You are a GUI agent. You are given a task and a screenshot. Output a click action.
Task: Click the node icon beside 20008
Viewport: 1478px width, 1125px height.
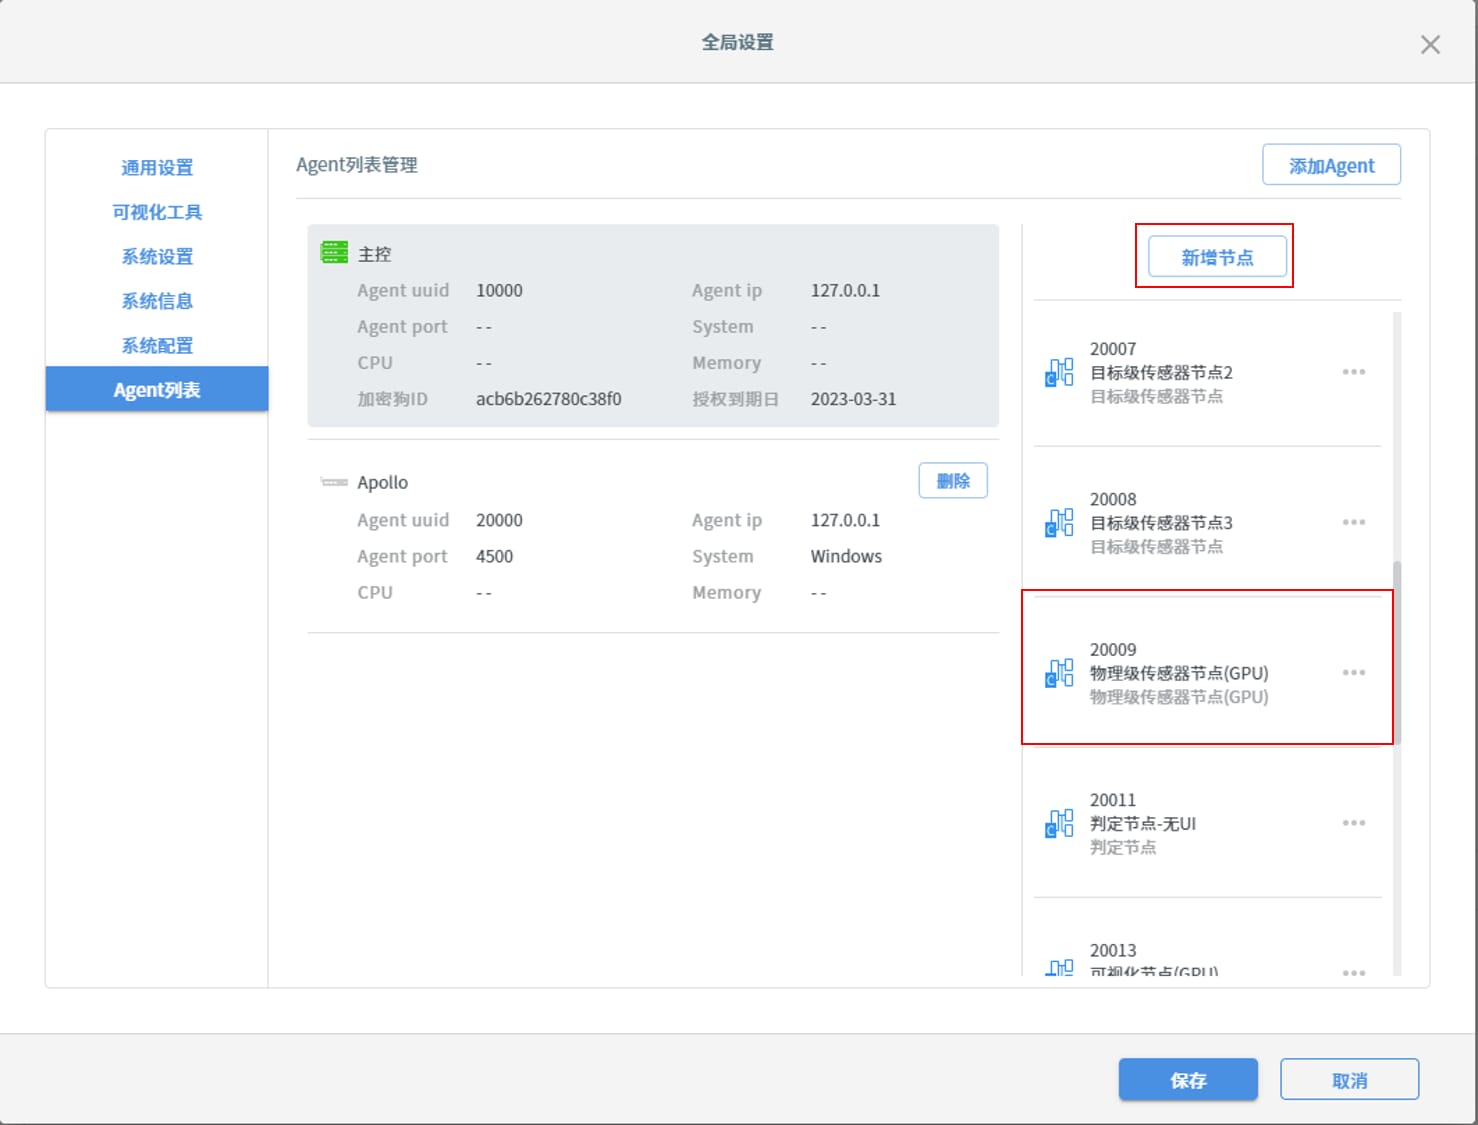point(1059,523)
